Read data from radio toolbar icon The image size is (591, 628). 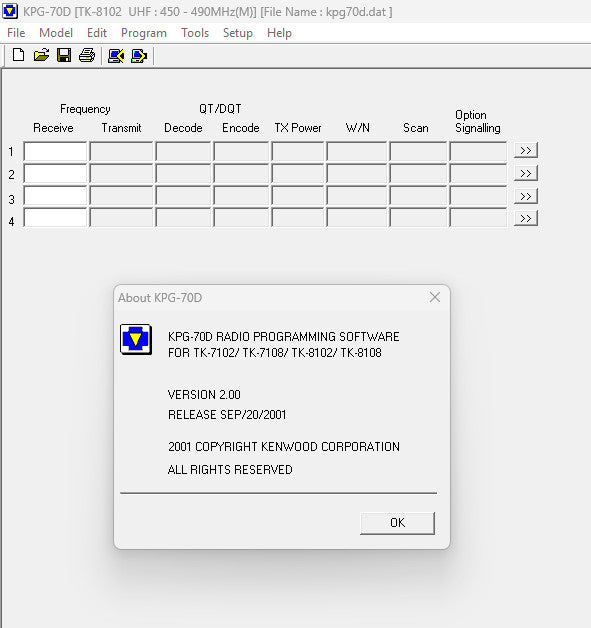point(116,56)
